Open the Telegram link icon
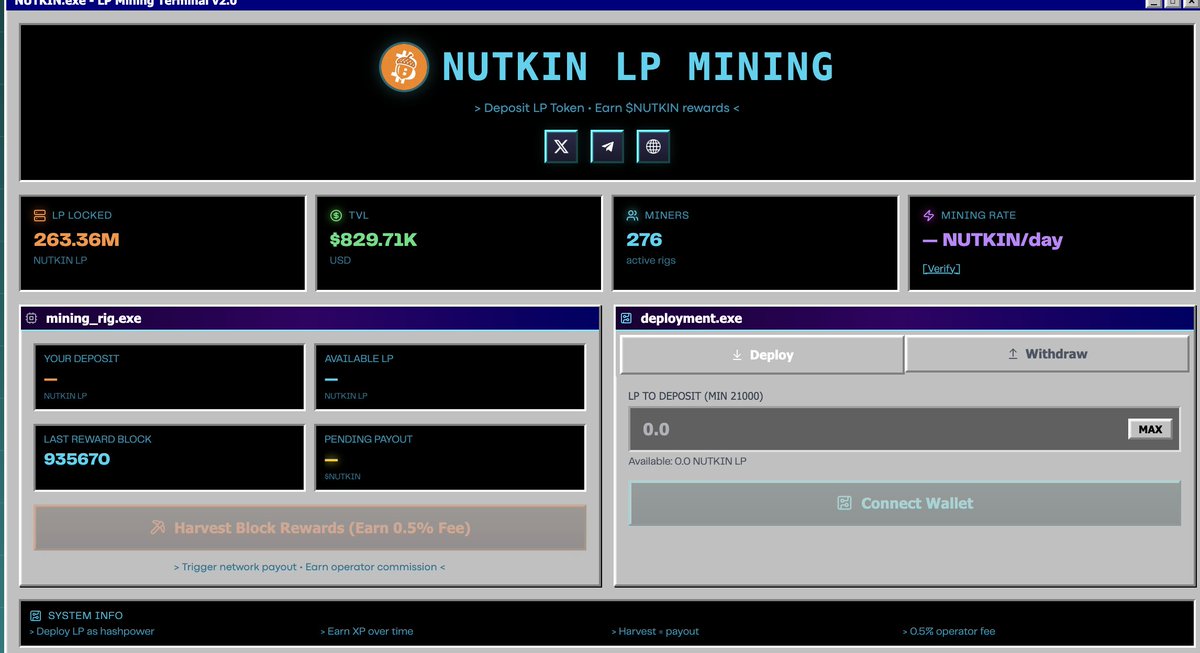Viewport: 1200px width, 653px height. tap(607, 147)
